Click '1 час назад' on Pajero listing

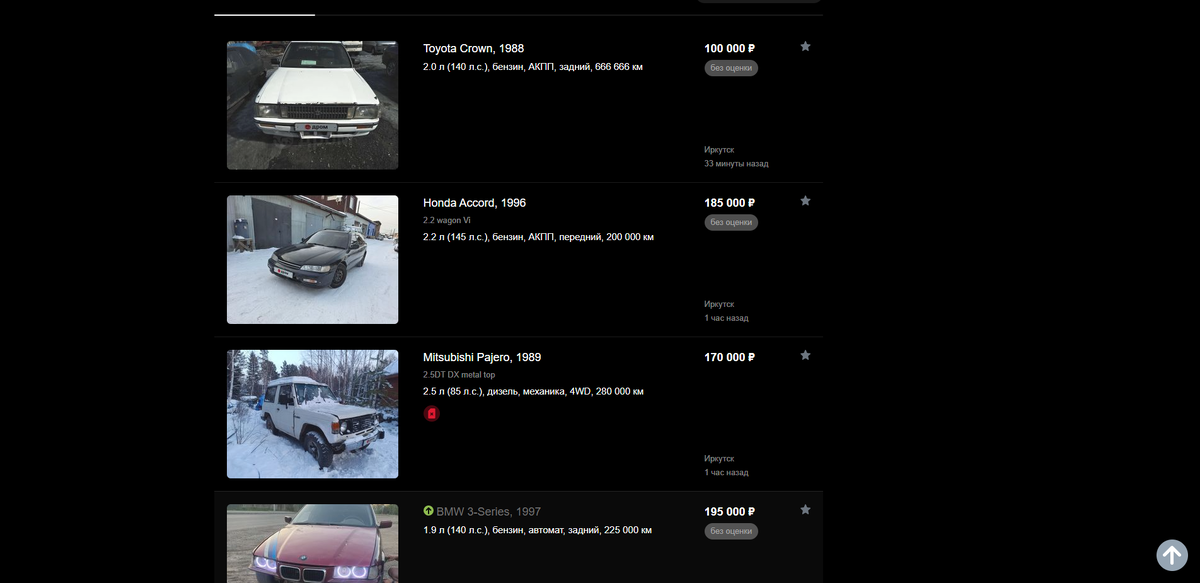pyautogui.click(x=726, y=472)
